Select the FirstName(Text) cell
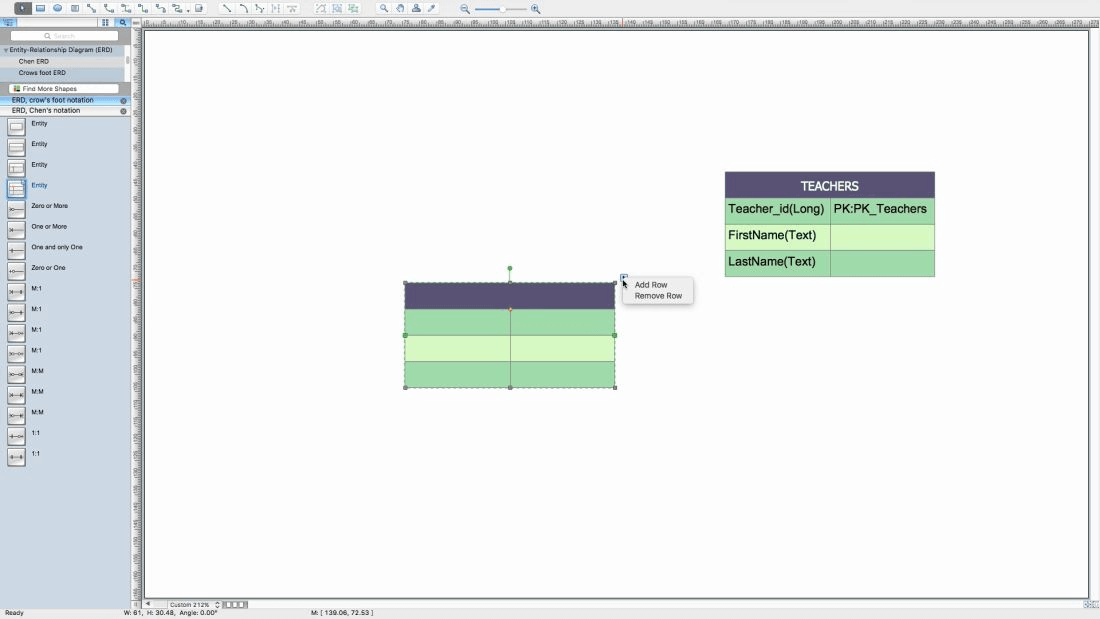 pos(777,237)
